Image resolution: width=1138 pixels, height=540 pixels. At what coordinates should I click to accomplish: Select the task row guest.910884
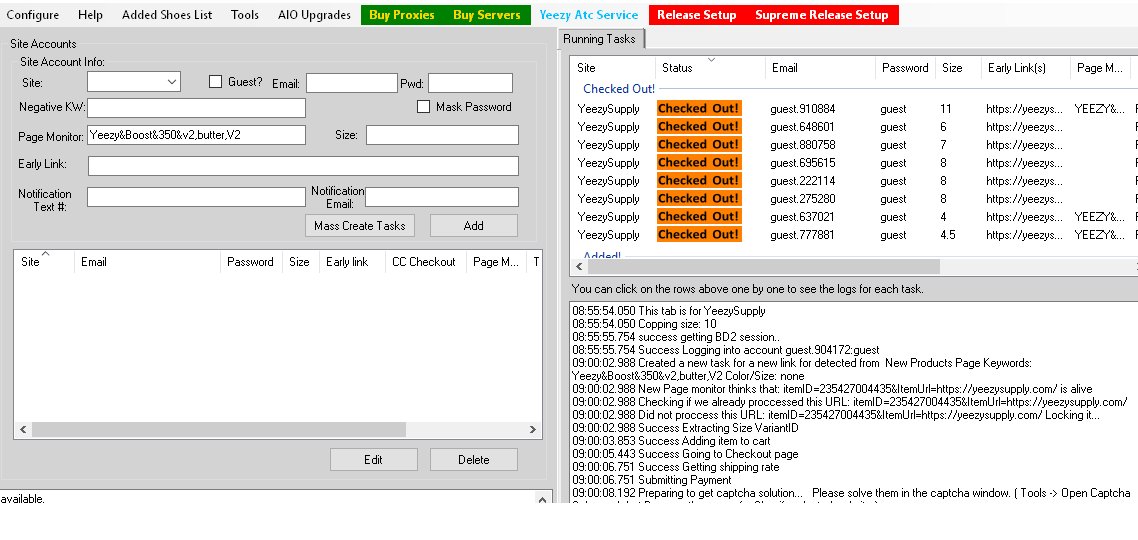pos(854,109)
